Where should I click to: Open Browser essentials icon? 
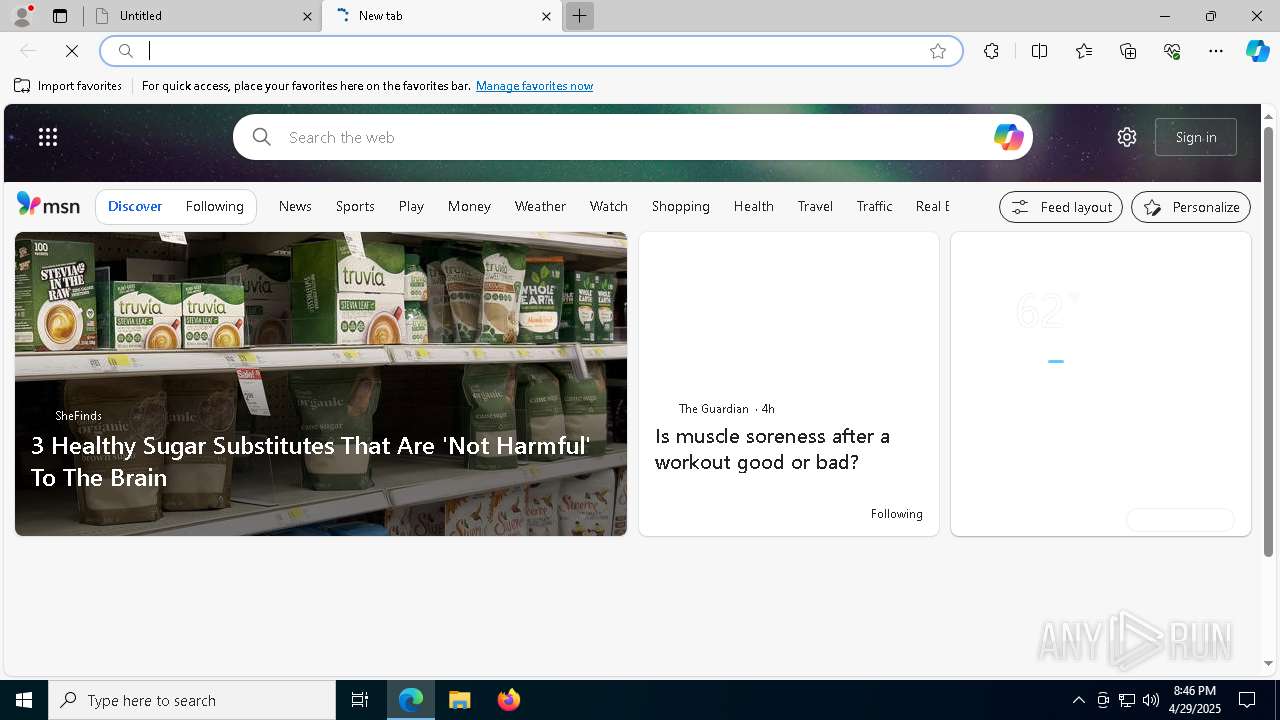click(x=1172, y=51)
